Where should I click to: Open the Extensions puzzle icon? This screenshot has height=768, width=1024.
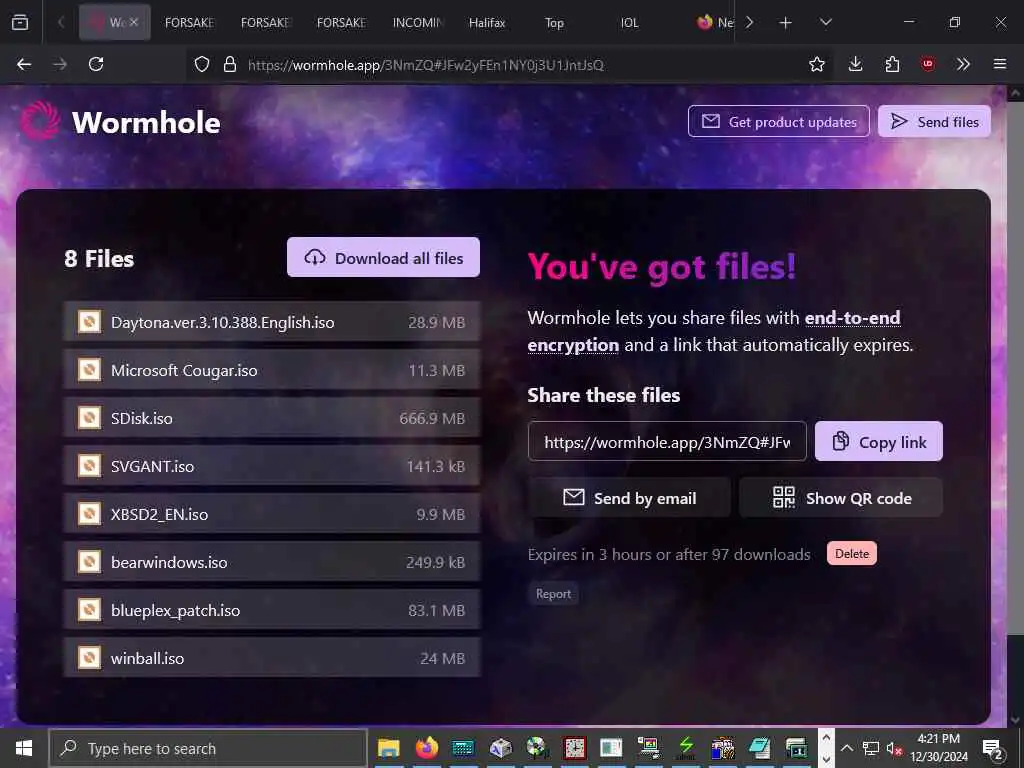click(892, 64)
